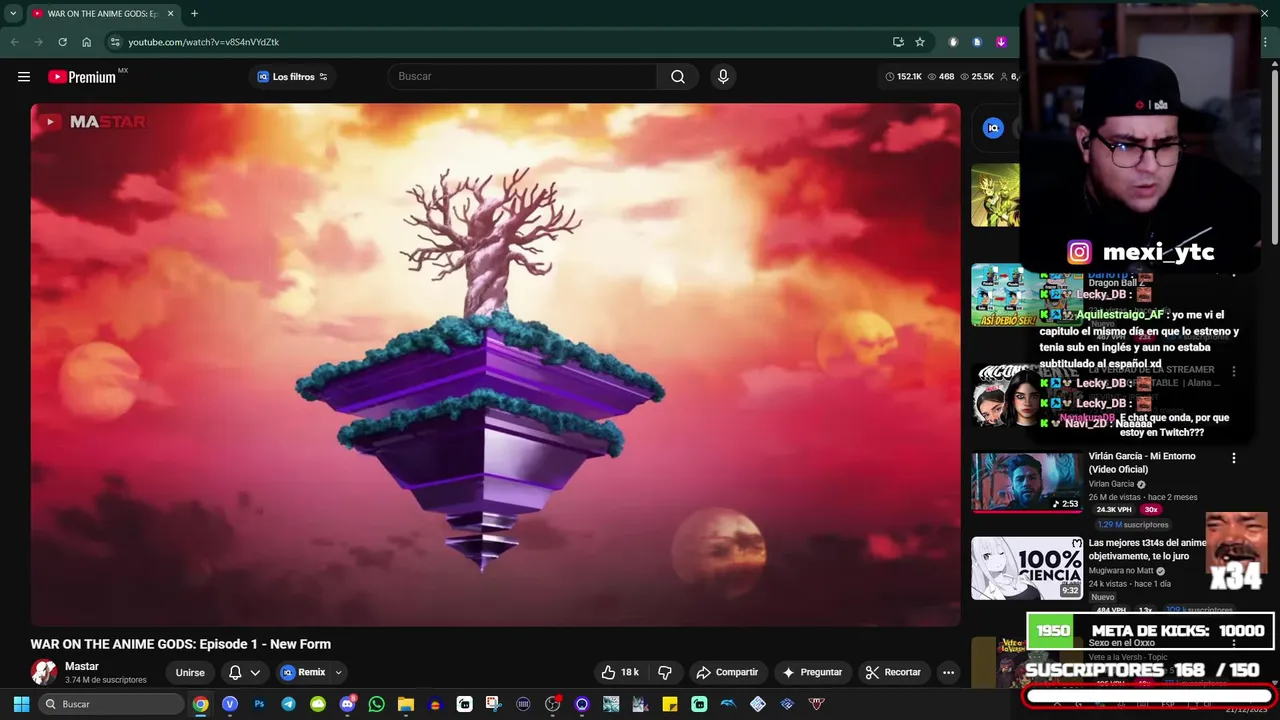Bookmark this page with the star icon
The height and width of the screenshot is (720, 1280).
click(920, 42)
